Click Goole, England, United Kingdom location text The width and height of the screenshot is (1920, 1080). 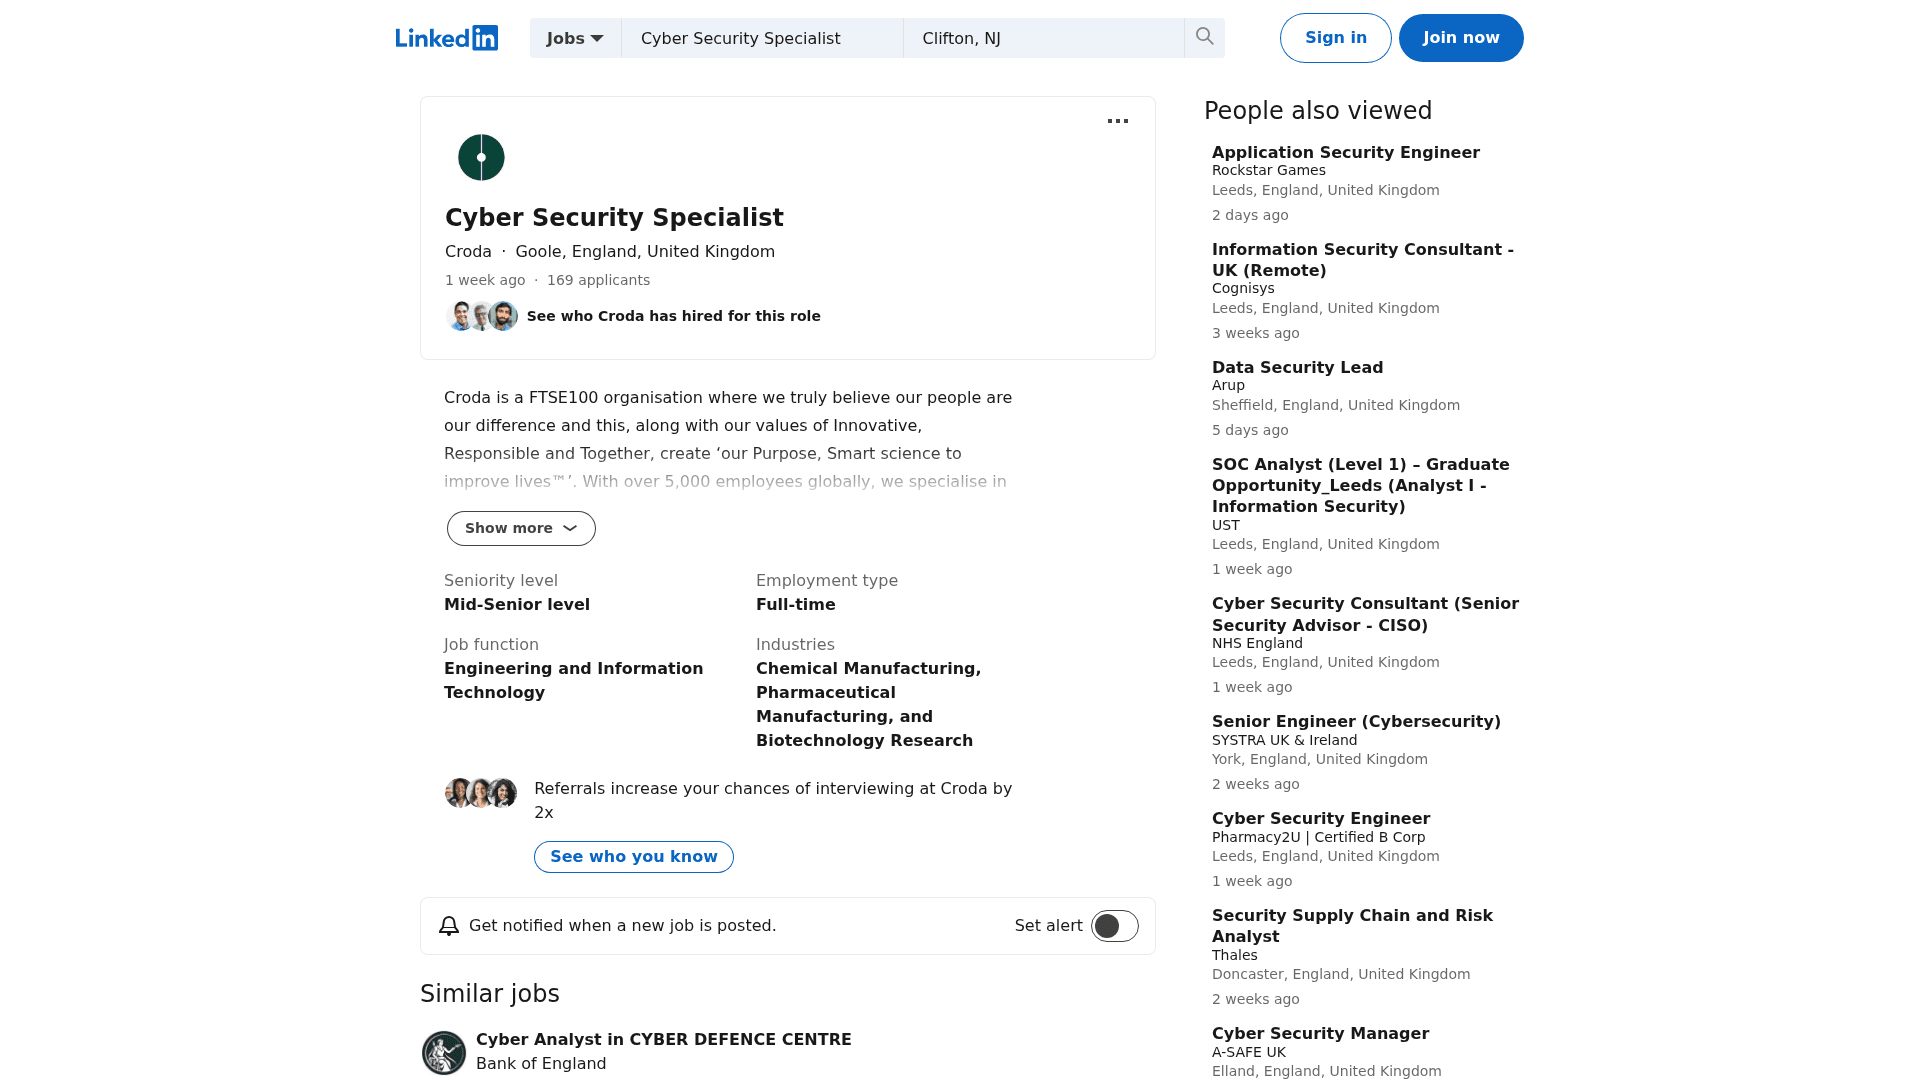pos(645,252)
